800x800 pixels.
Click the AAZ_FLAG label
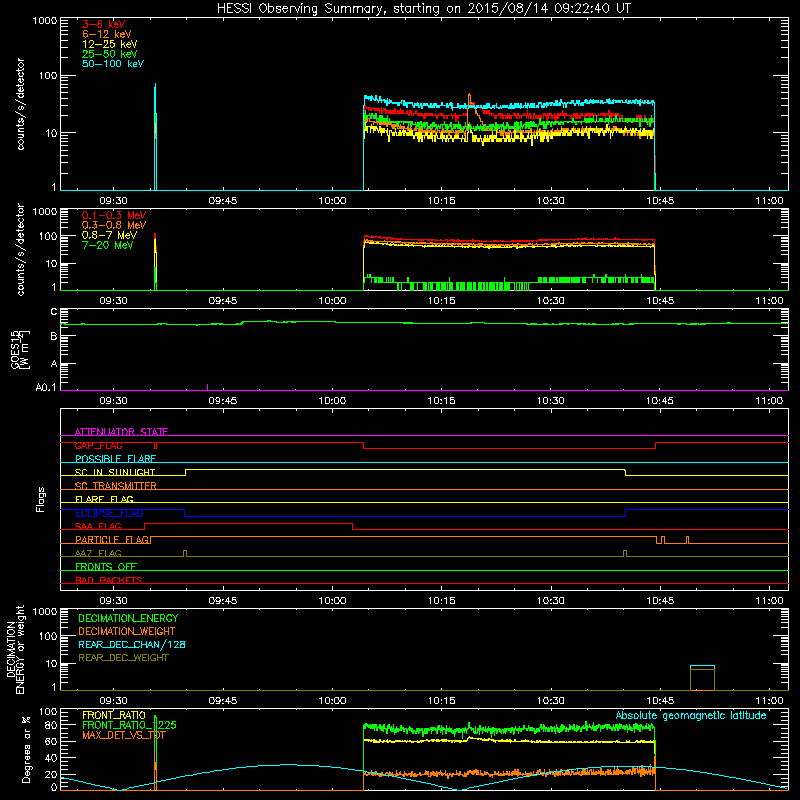98,553
